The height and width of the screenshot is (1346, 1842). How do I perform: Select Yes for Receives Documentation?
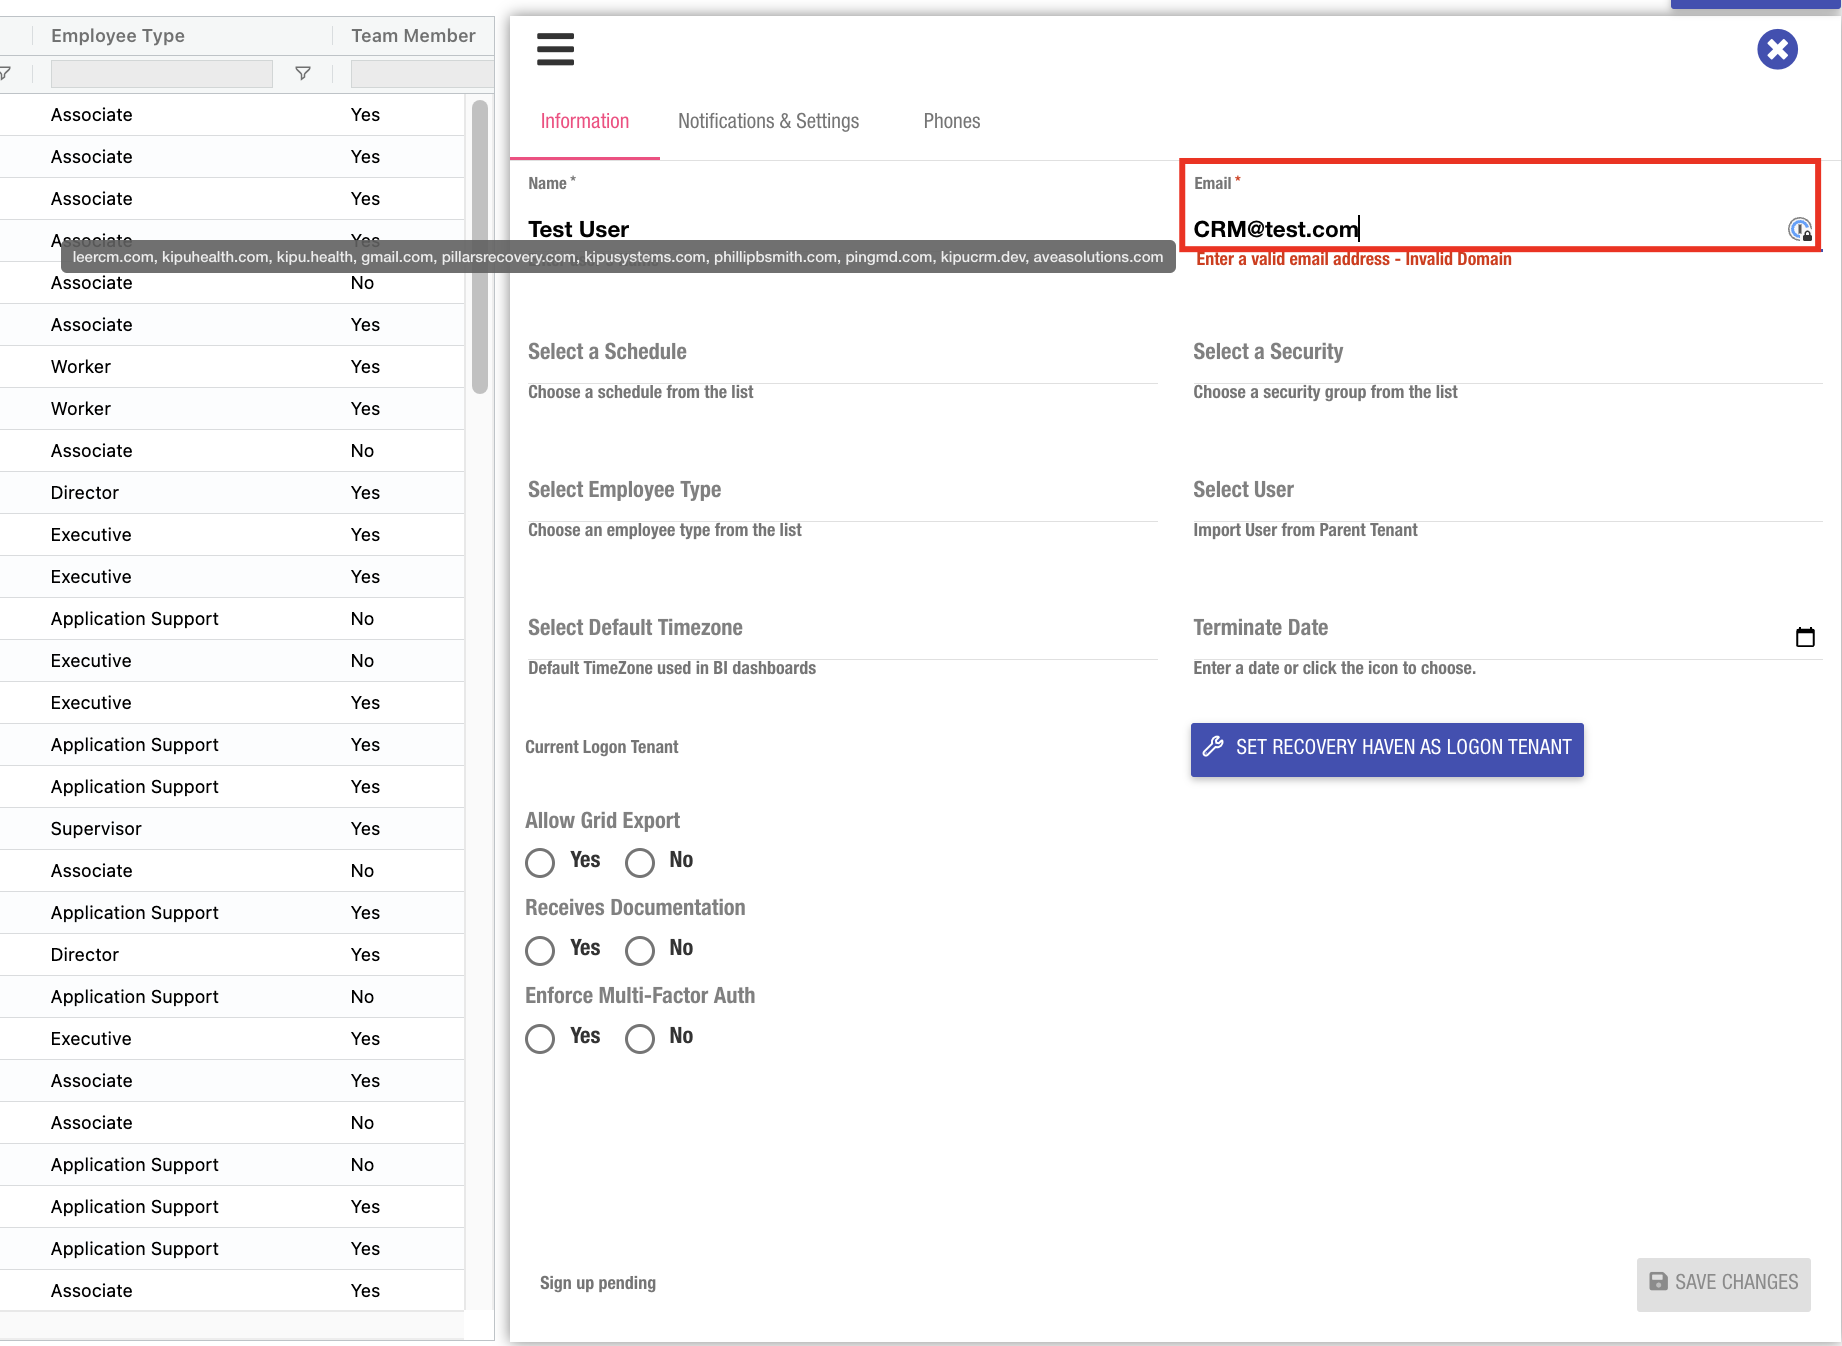pos(540,950)
